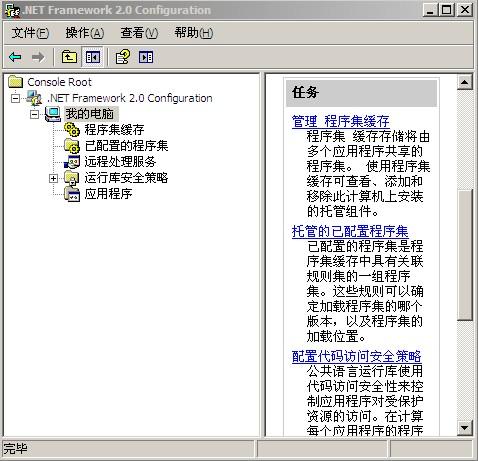Toggle the Show/Hide Console Tree icon
Image resolution: width=478 pixels, height=461 pixels.
92,57
